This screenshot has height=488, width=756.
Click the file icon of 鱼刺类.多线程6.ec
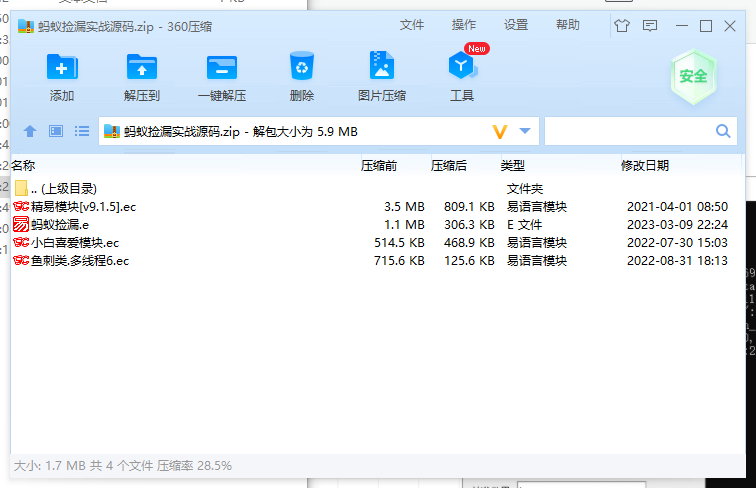coord(21,260)
